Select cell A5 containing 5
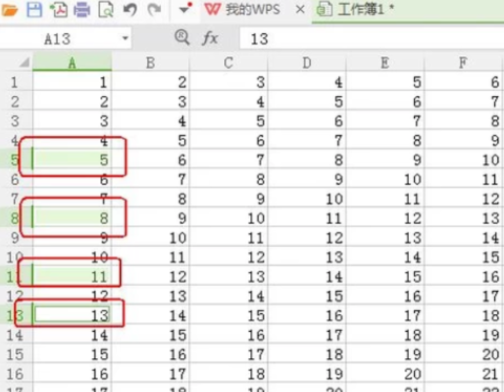This screenshot has height=392, width=504. click(72, 160)
